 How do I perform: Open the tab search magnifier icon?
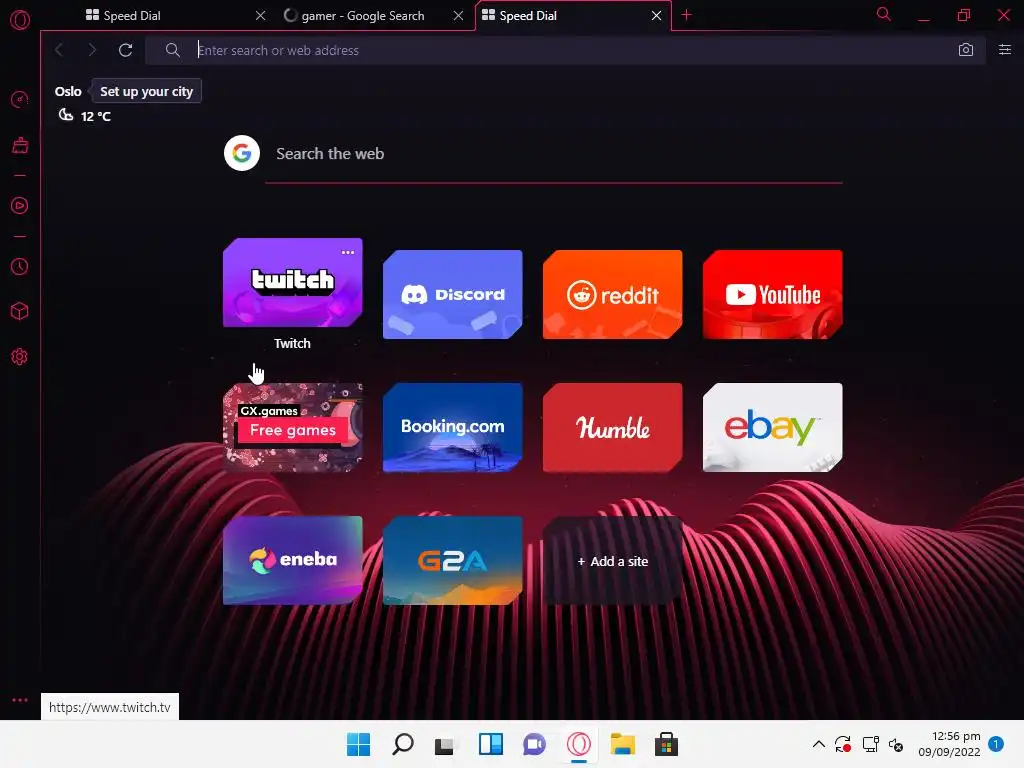pos(884,14)
